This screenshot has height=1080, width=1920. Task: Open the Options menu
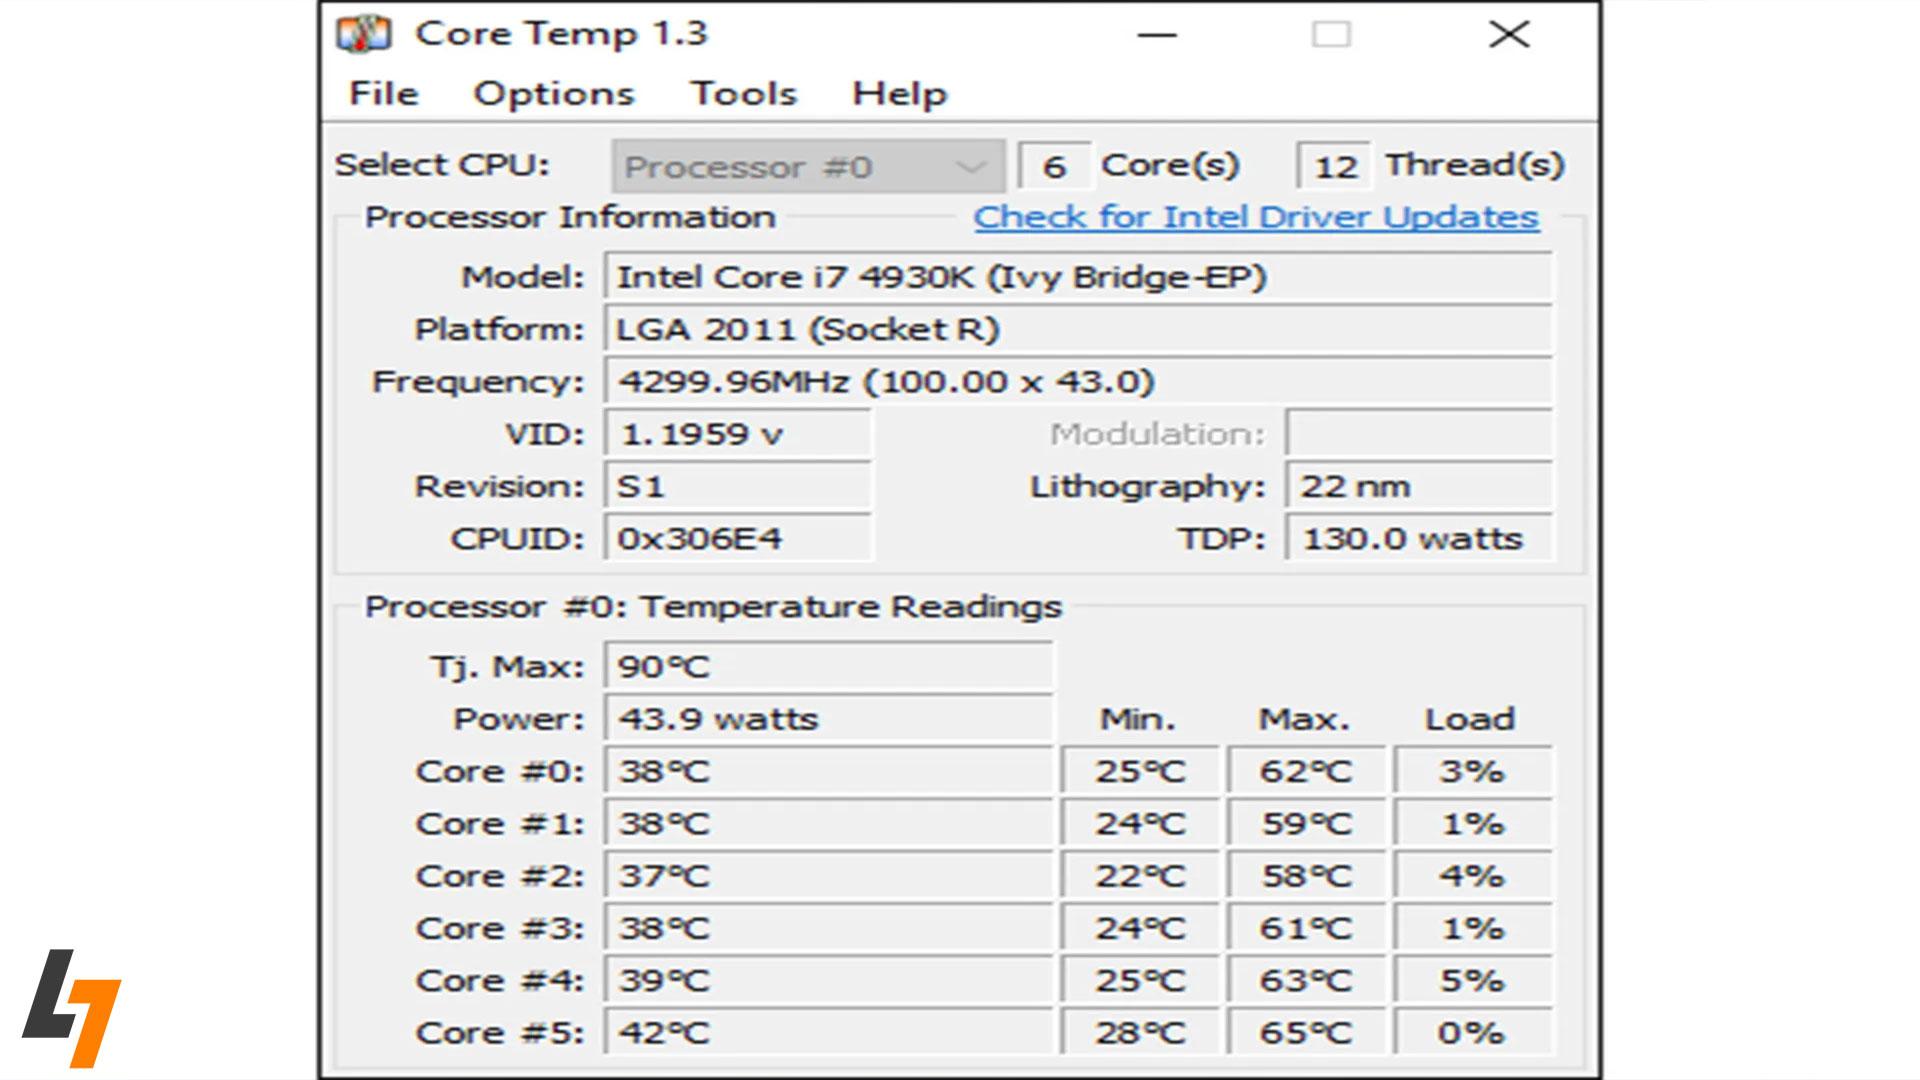[553, 93]
